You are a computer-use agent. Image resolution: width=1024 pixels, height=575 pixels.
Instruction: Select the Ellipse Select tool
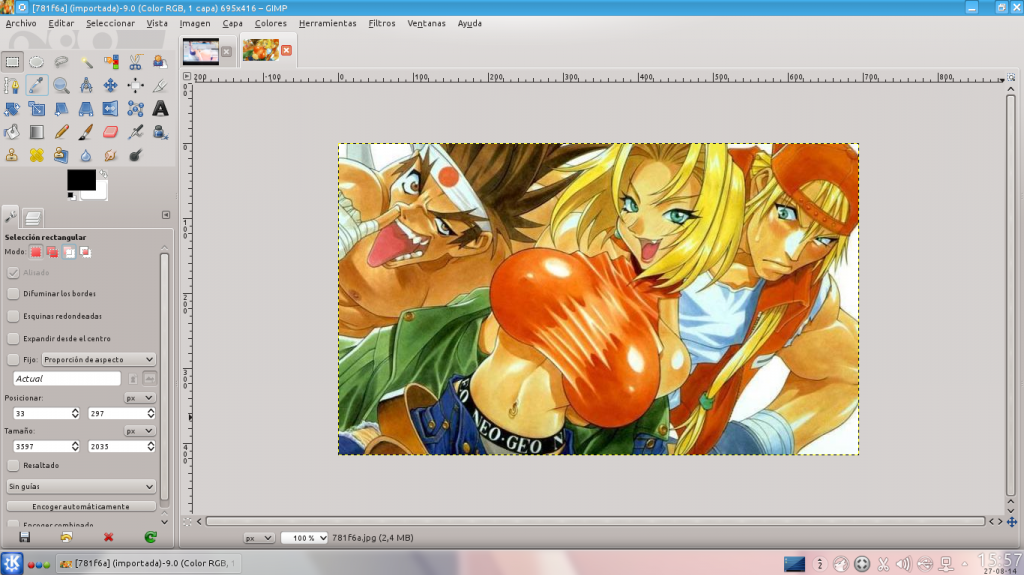coord(37,62)
